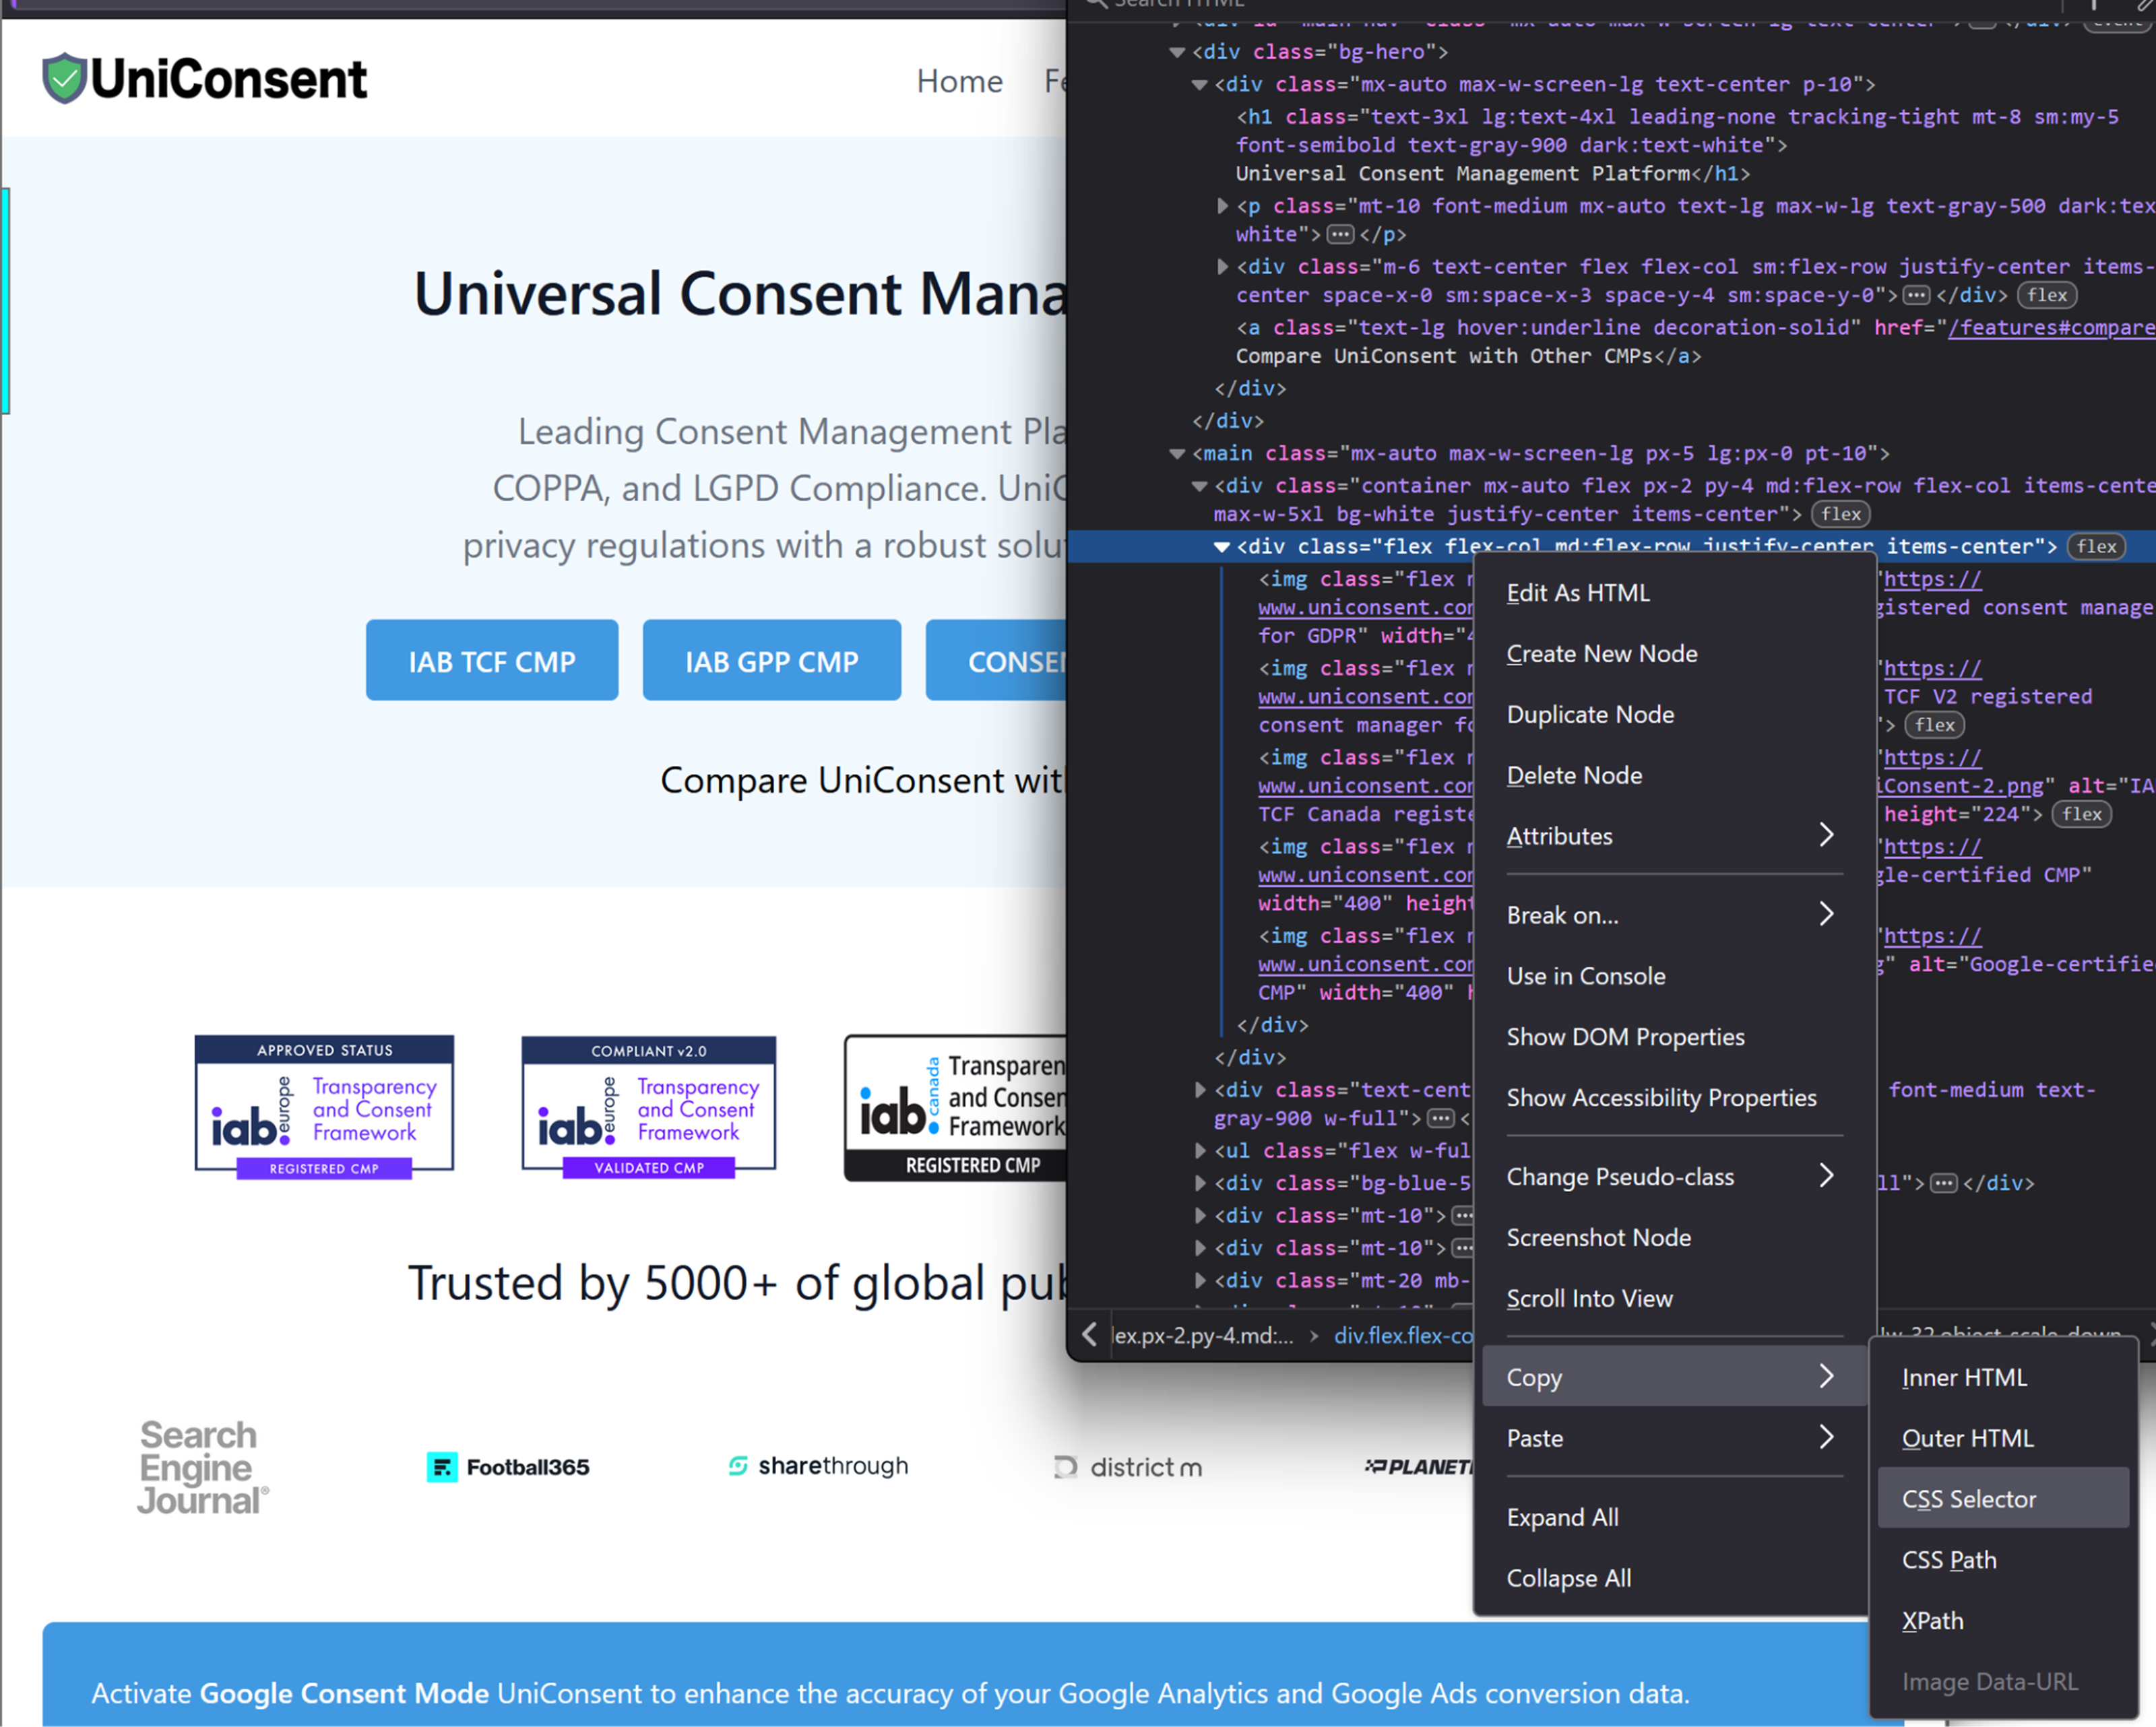Copy Inner HTML from submenu
Screen dimensions: 2156x1727
pyautogui.click(x=2003, y=1378)
